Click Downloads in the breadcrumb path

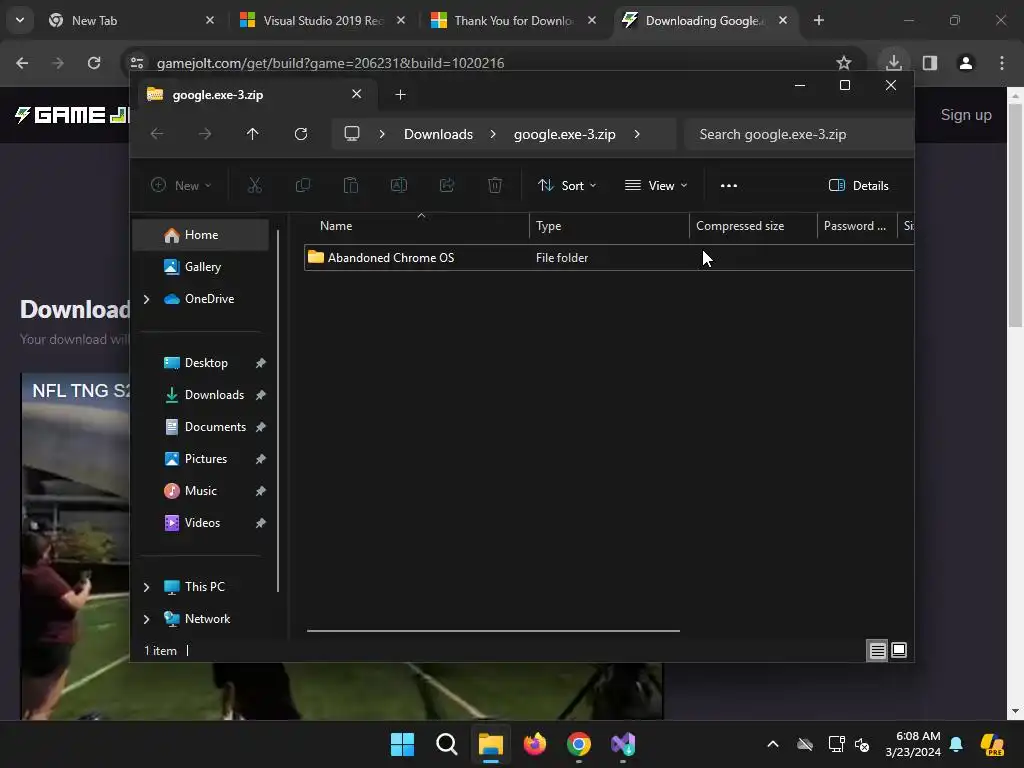pos(438,134)
